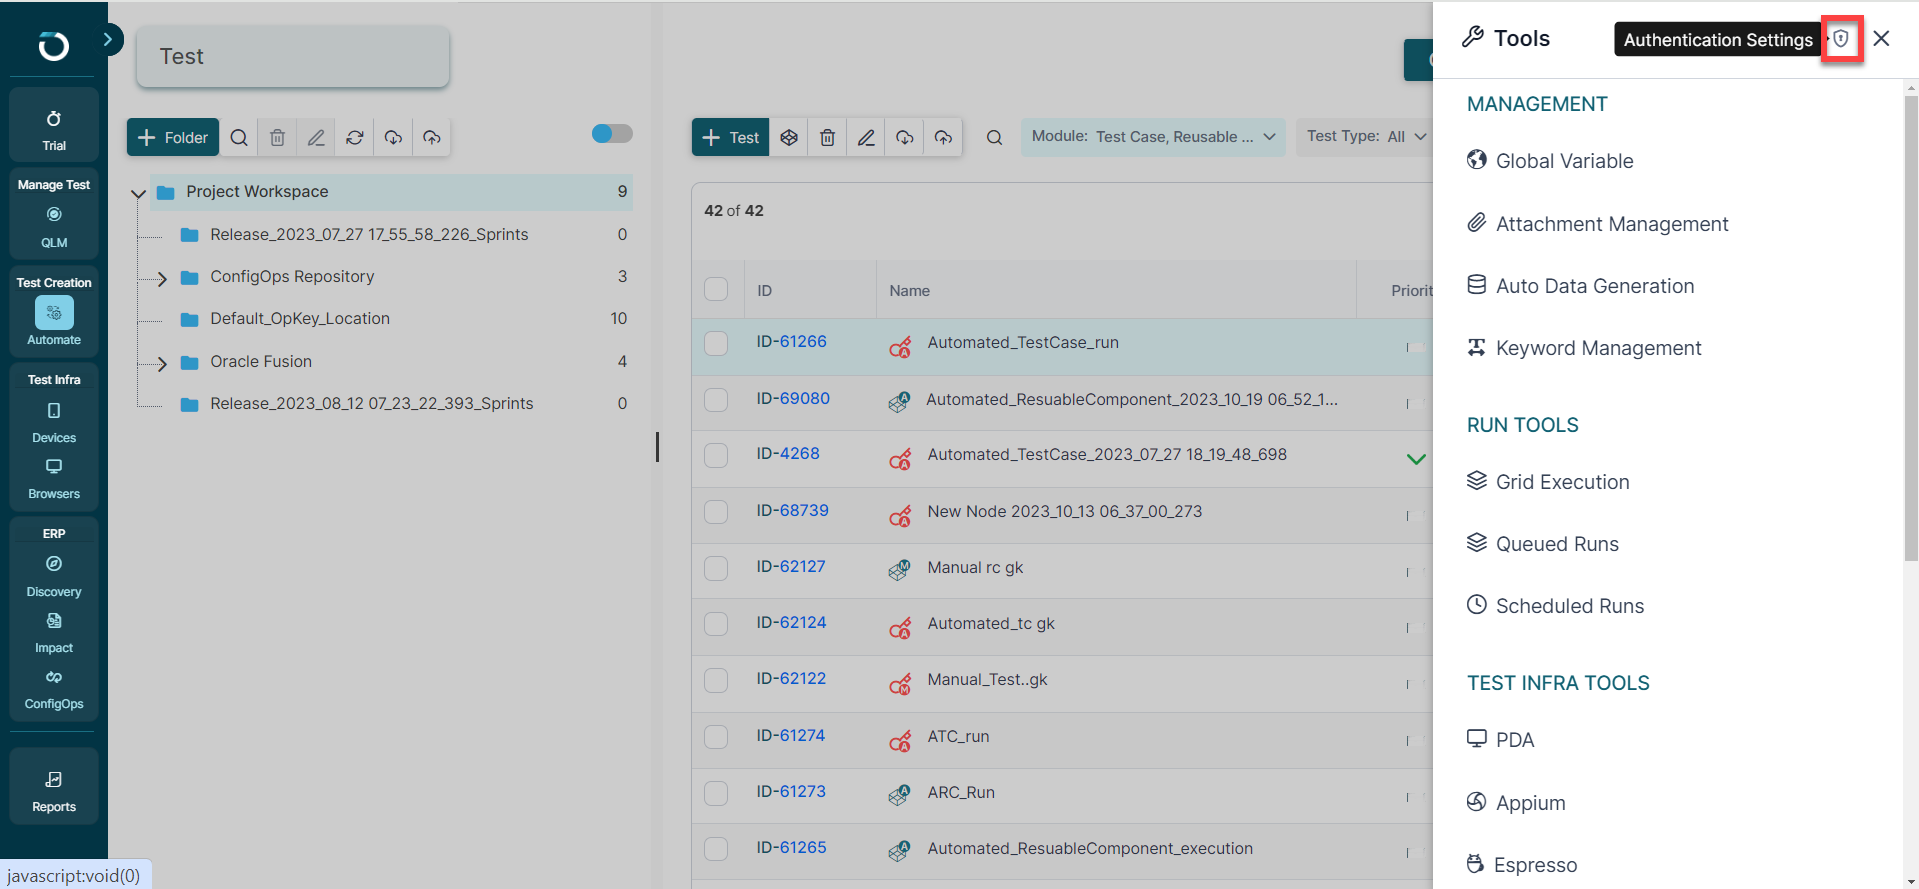The height and width of the screenshot is (889, 1919).
Task: Rename folder with pencil icon
Action: click(x=316, y=137)
